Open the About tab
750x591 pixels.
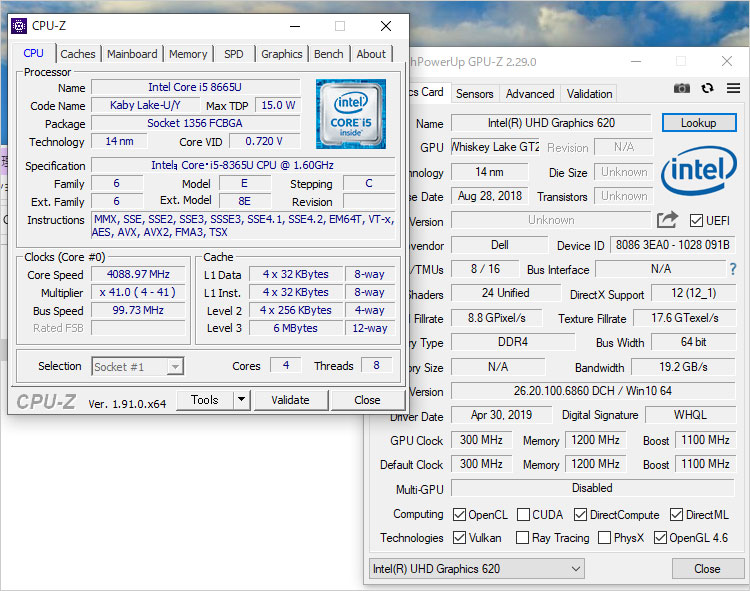pos(371,54)
